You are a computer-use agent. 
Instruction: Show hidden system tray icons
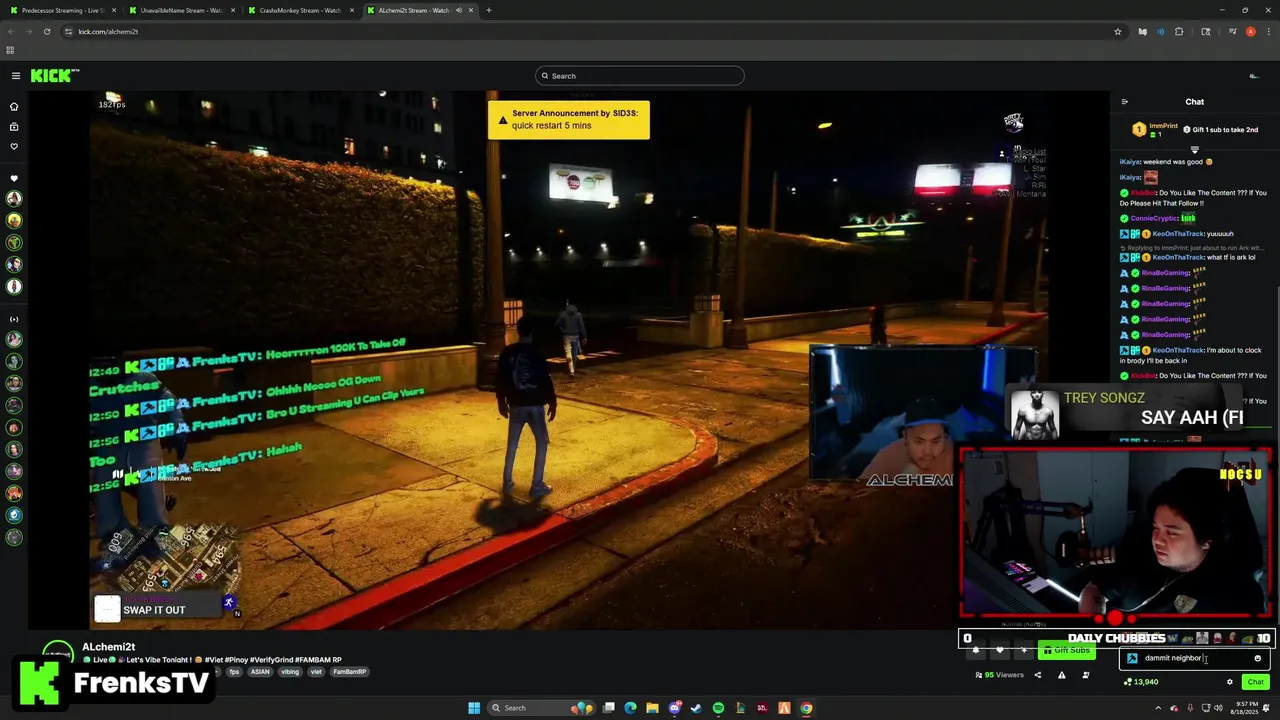1159,708
